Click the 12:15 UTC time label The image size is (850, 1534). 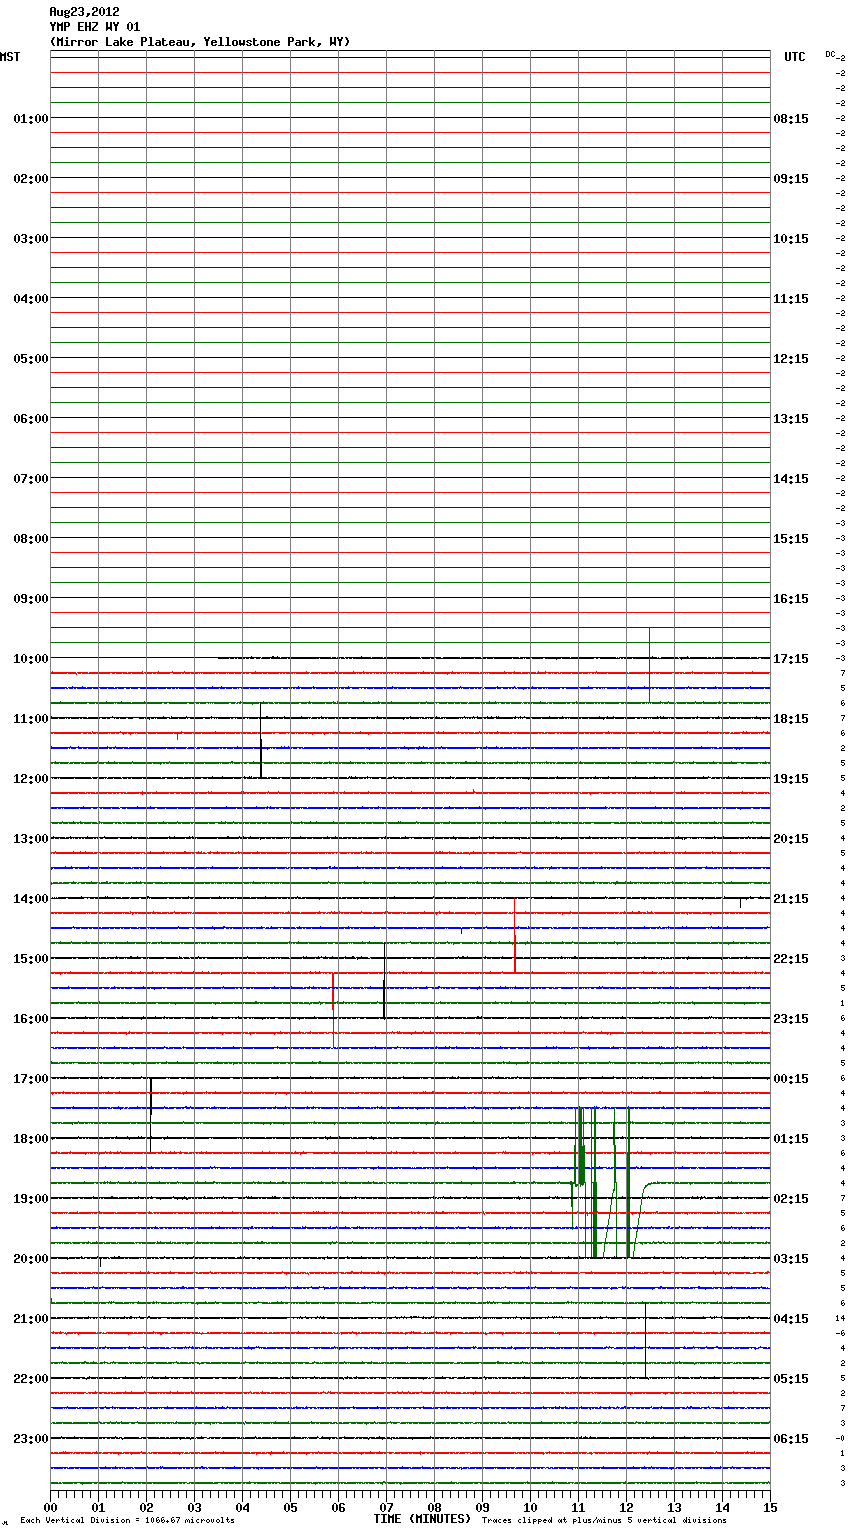point(791,359)
